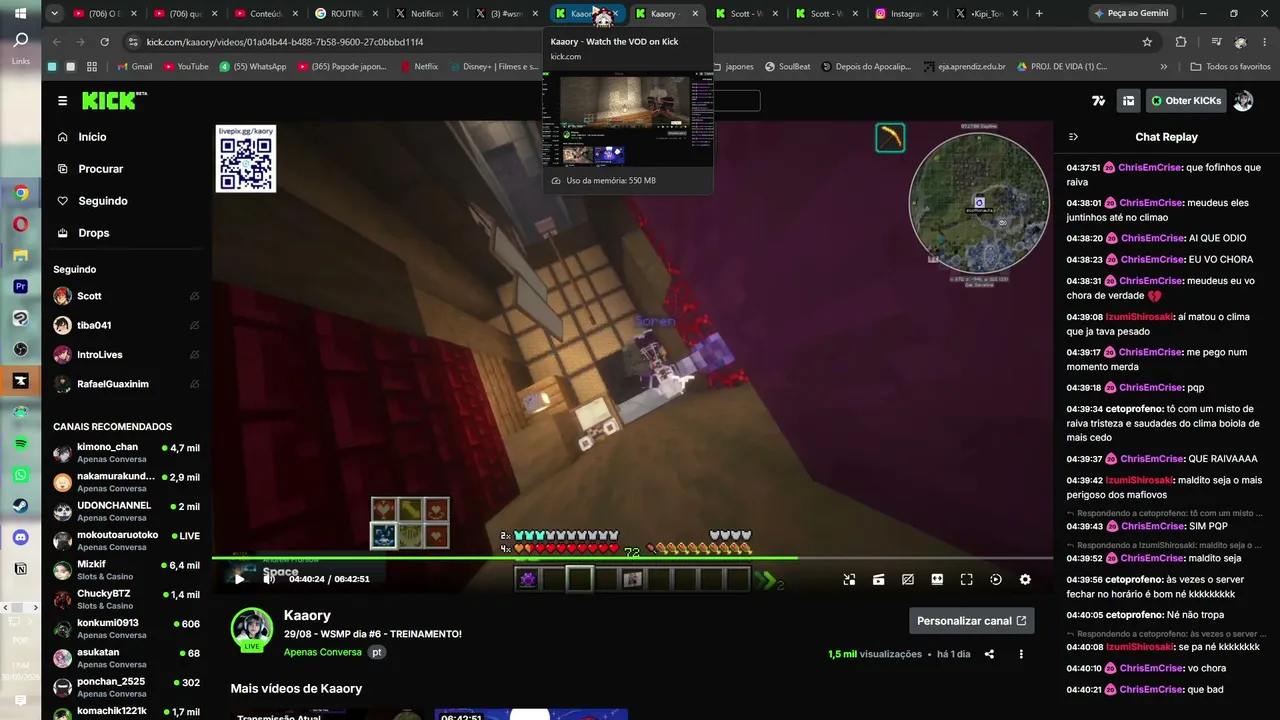Screen dimensions: 1280x720
Task: Open the Kick sidebar hamburger menu
Action: pyautogui.click(x=63, y=101)
